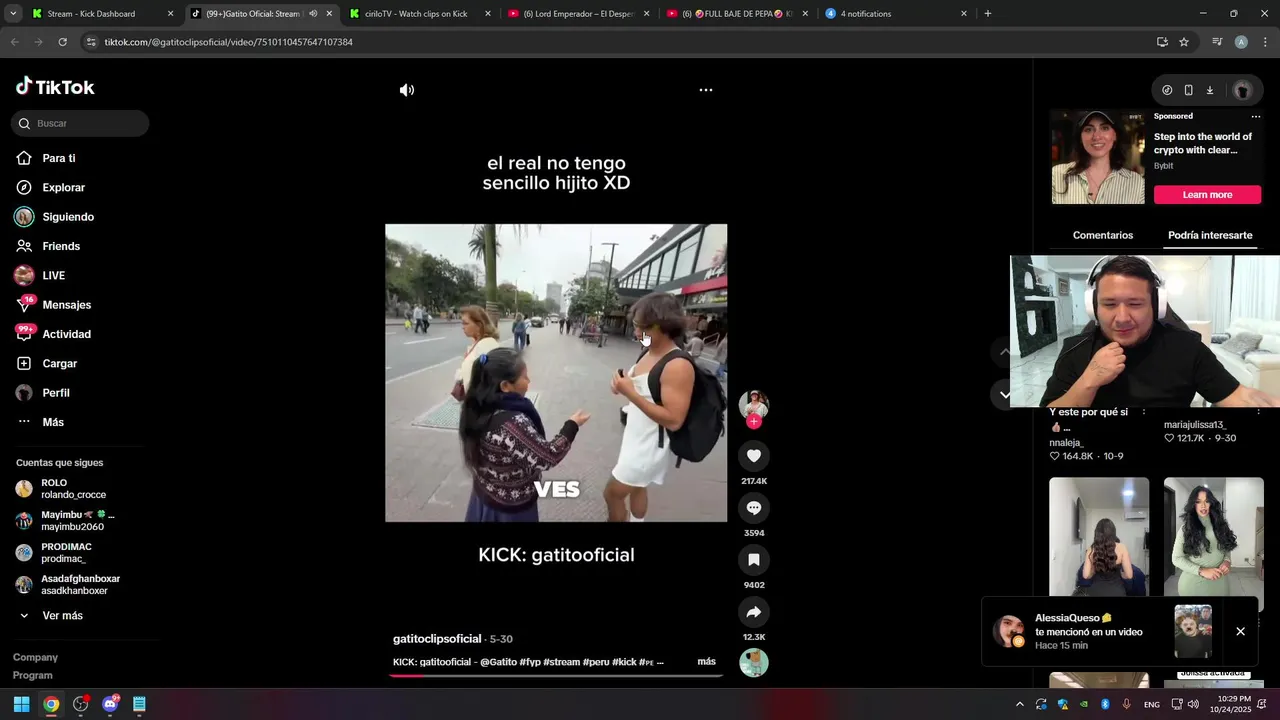
Task: Seek on the video progress bar
Action: [556, 676]
